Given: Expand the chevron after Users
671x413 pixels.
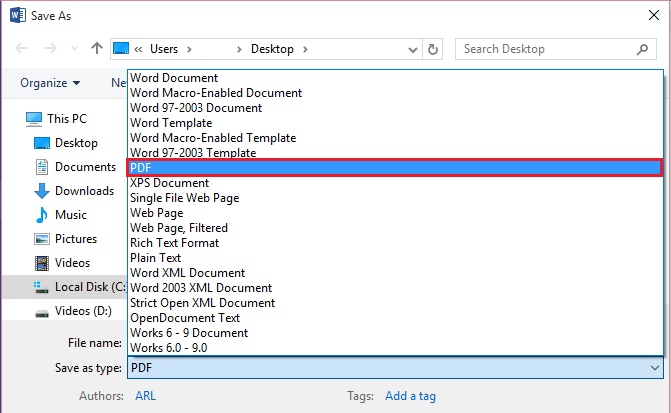Looking at the screenshot, I should click(189, 50).
